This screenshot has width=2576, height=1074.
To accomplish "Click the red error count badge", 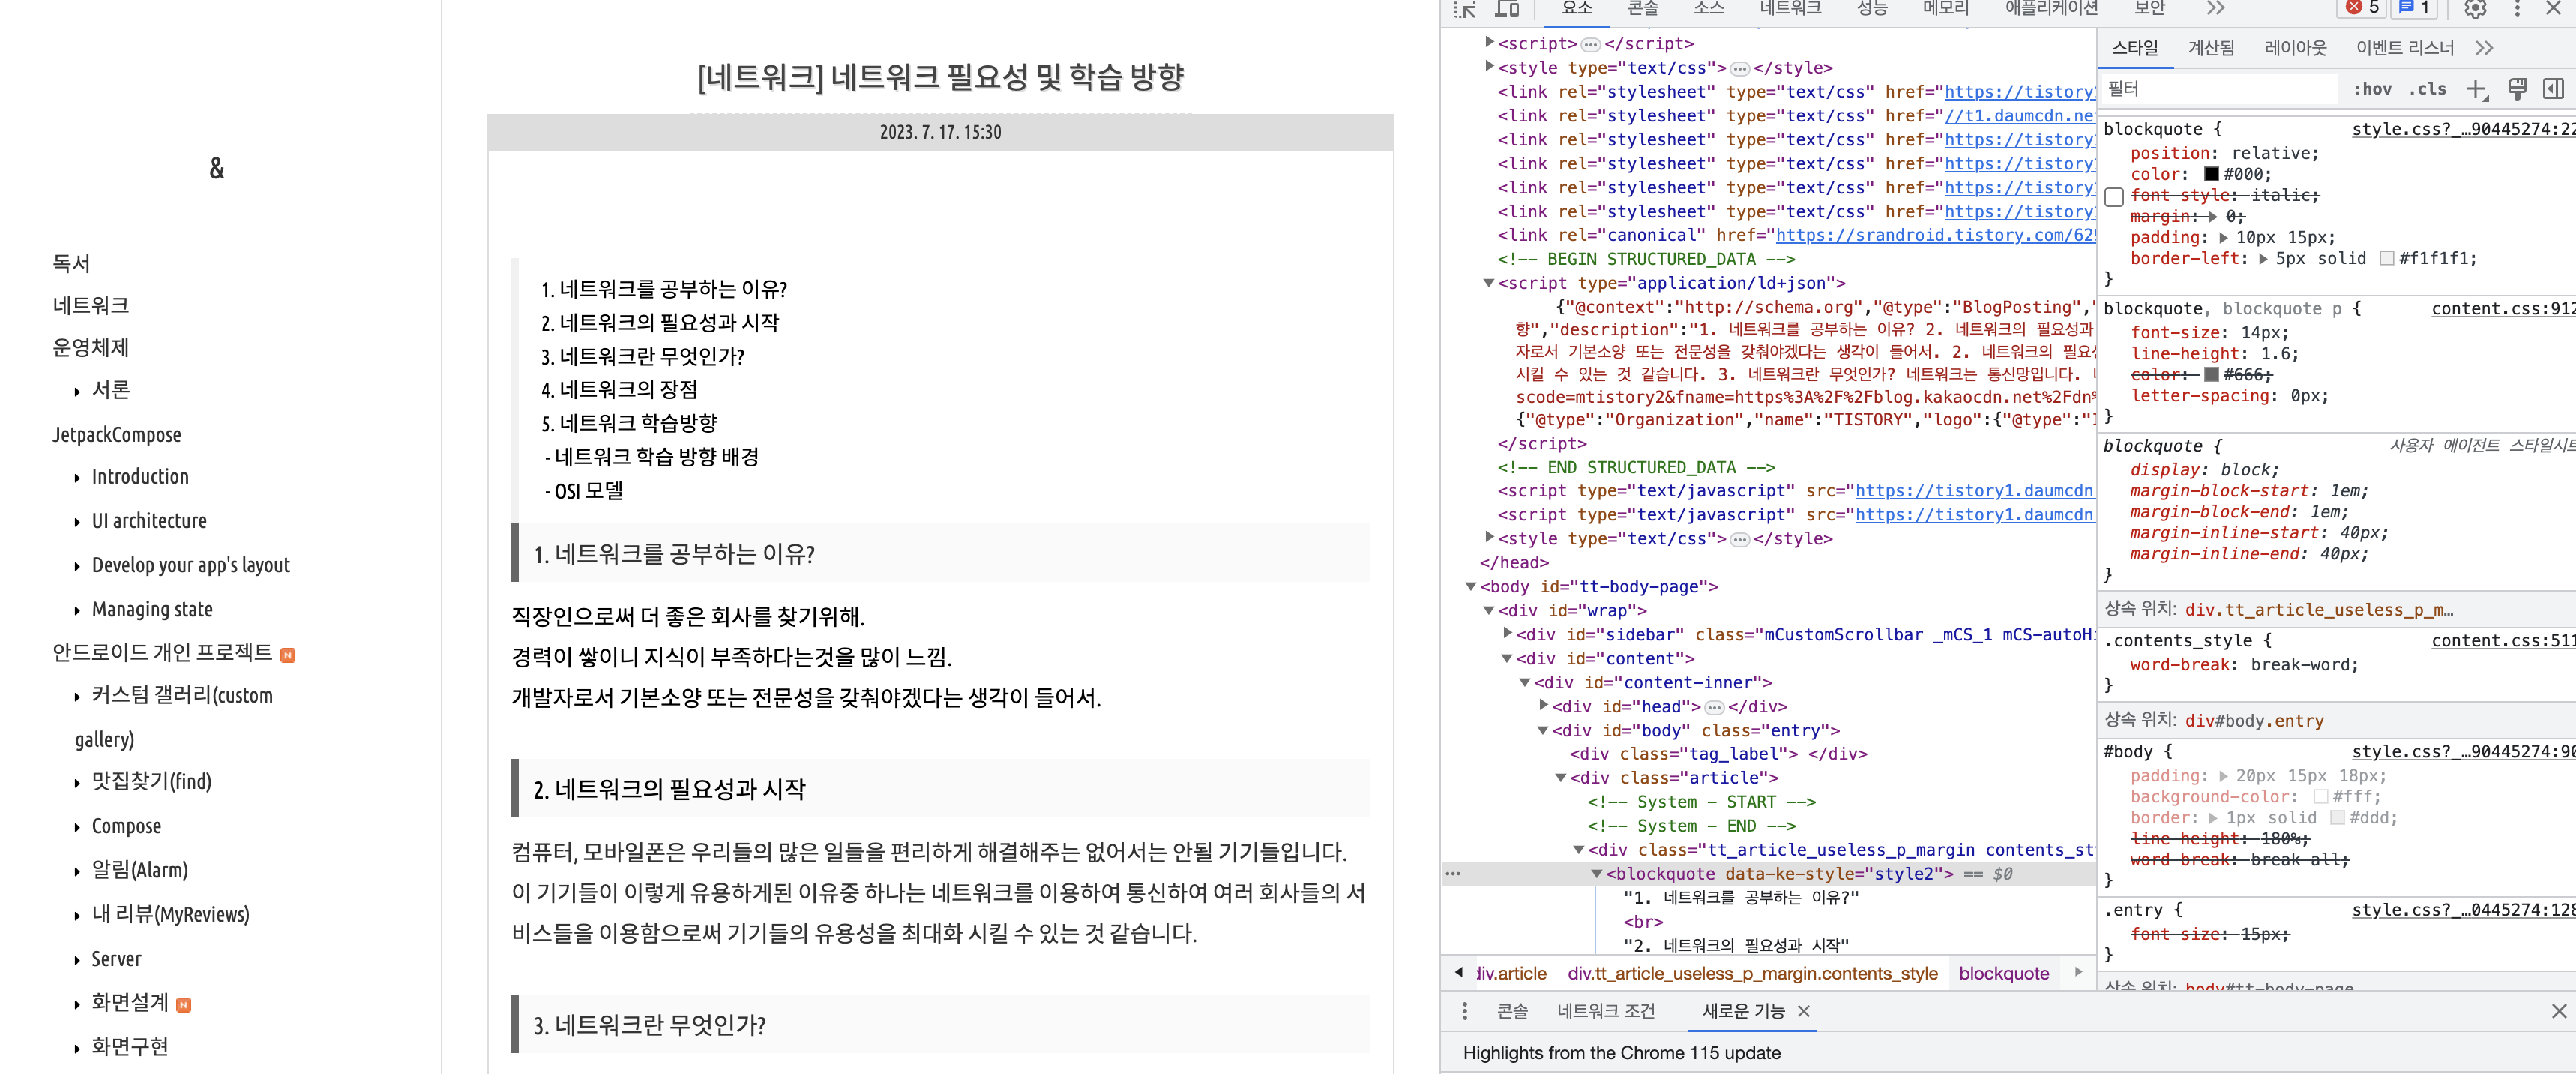I will point(2362,8).
